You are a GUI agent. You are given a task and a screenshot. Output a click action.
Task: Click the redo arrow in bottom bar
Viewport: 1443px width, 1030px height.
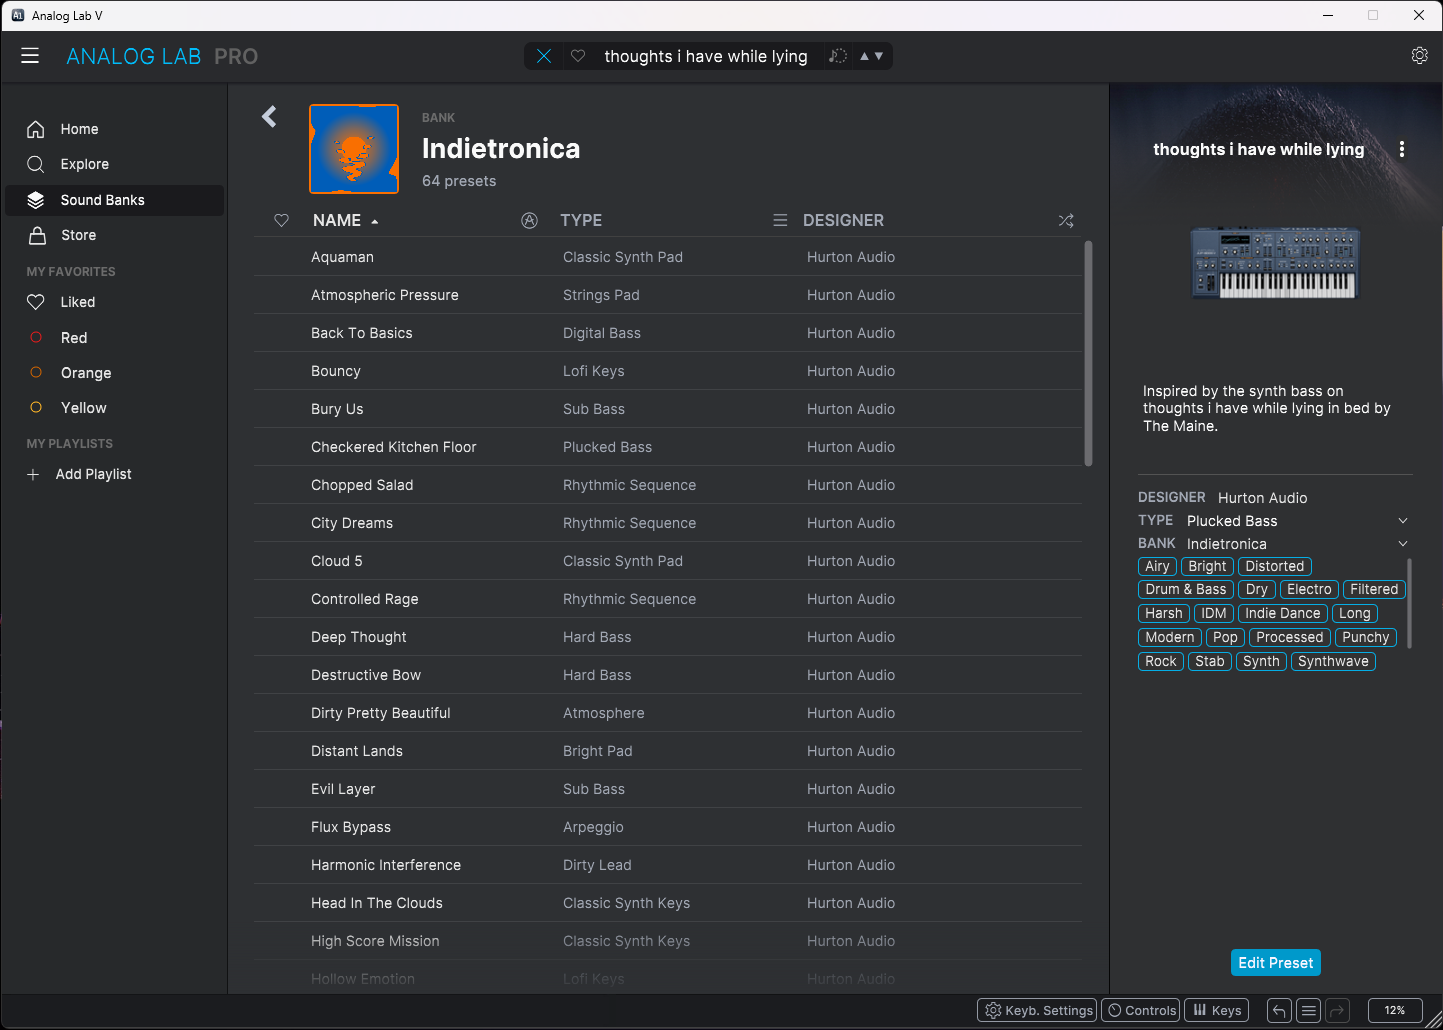tap(1338, 1010)
